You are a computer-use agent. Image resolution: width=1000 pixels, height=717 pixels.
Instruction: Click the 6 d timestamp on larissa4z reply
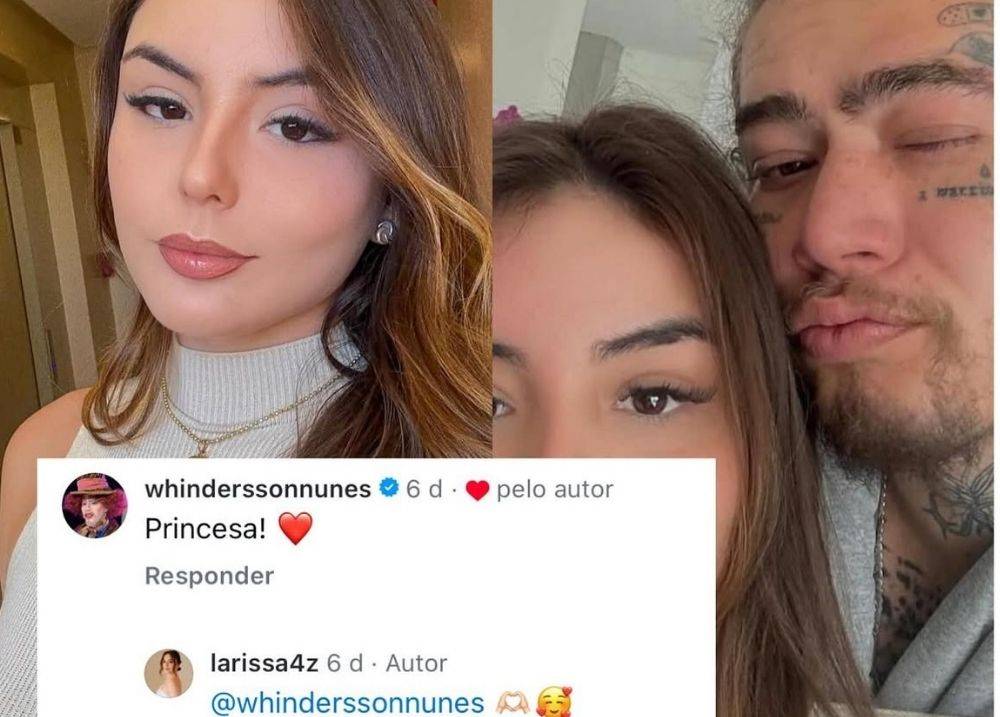tap(345, 663)
